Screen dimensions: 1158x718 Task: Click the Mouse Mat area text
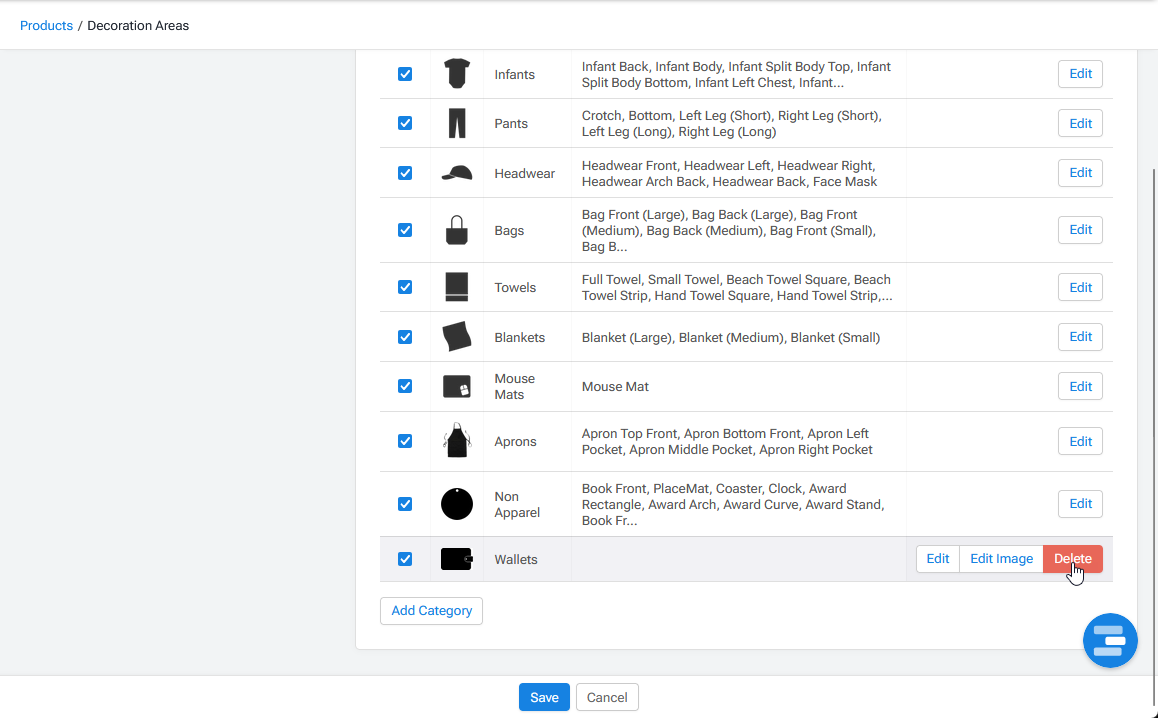[615, 386]
